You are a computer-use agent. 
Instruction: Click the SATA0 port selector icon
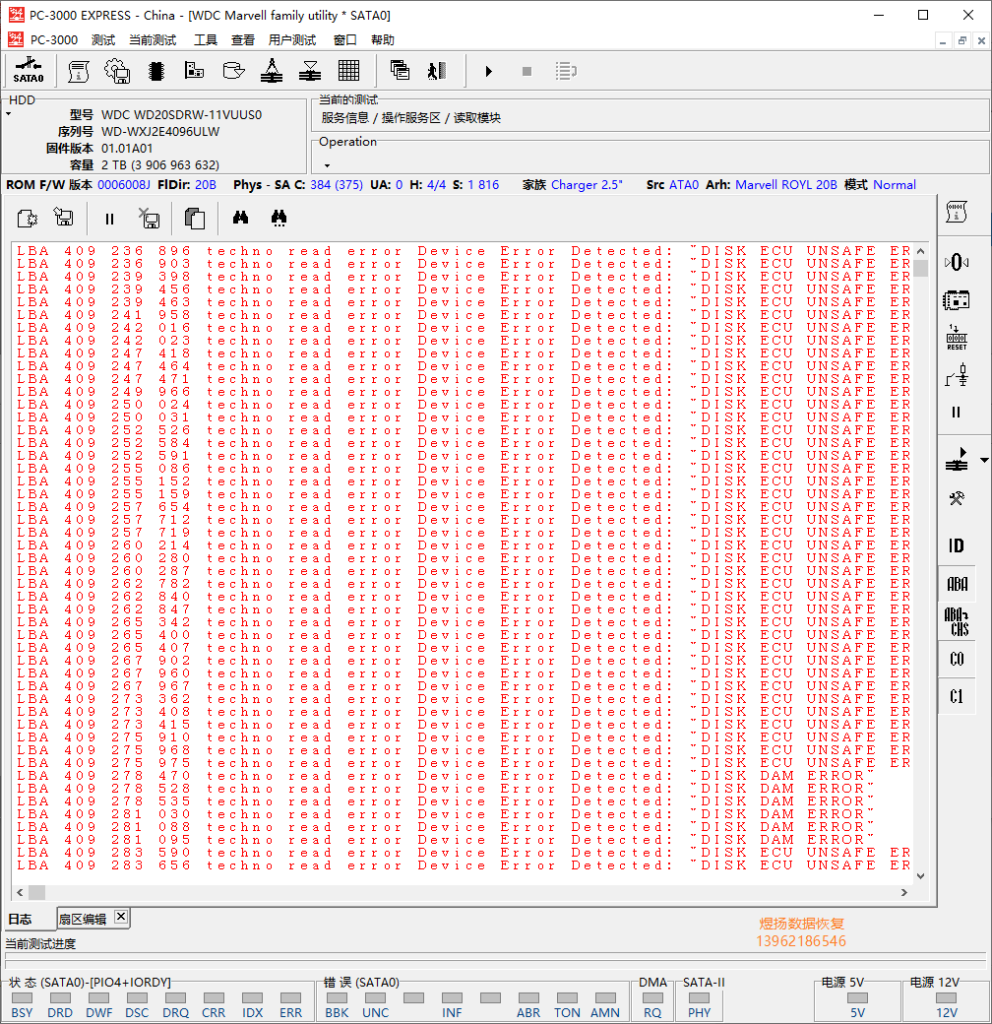pos(29,71)
